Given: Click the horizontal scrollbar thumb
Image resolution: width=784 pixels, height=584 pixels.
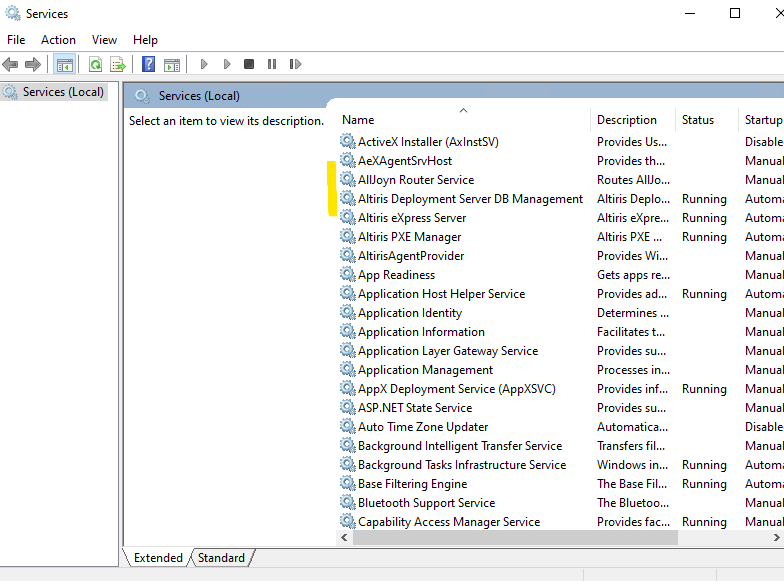Looking at the screenshot, I should (x=515, y=538).
